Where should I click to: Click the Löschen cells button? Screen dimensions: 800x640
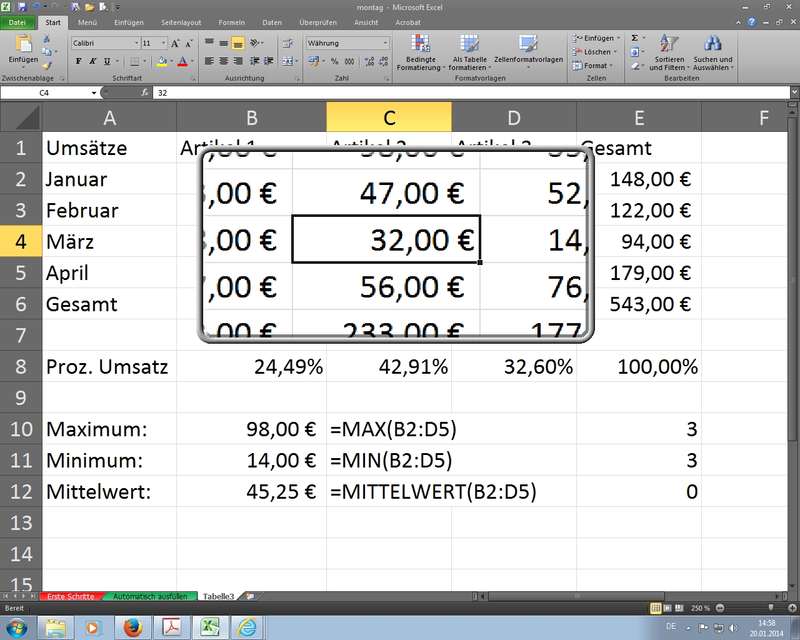point(596,52)
